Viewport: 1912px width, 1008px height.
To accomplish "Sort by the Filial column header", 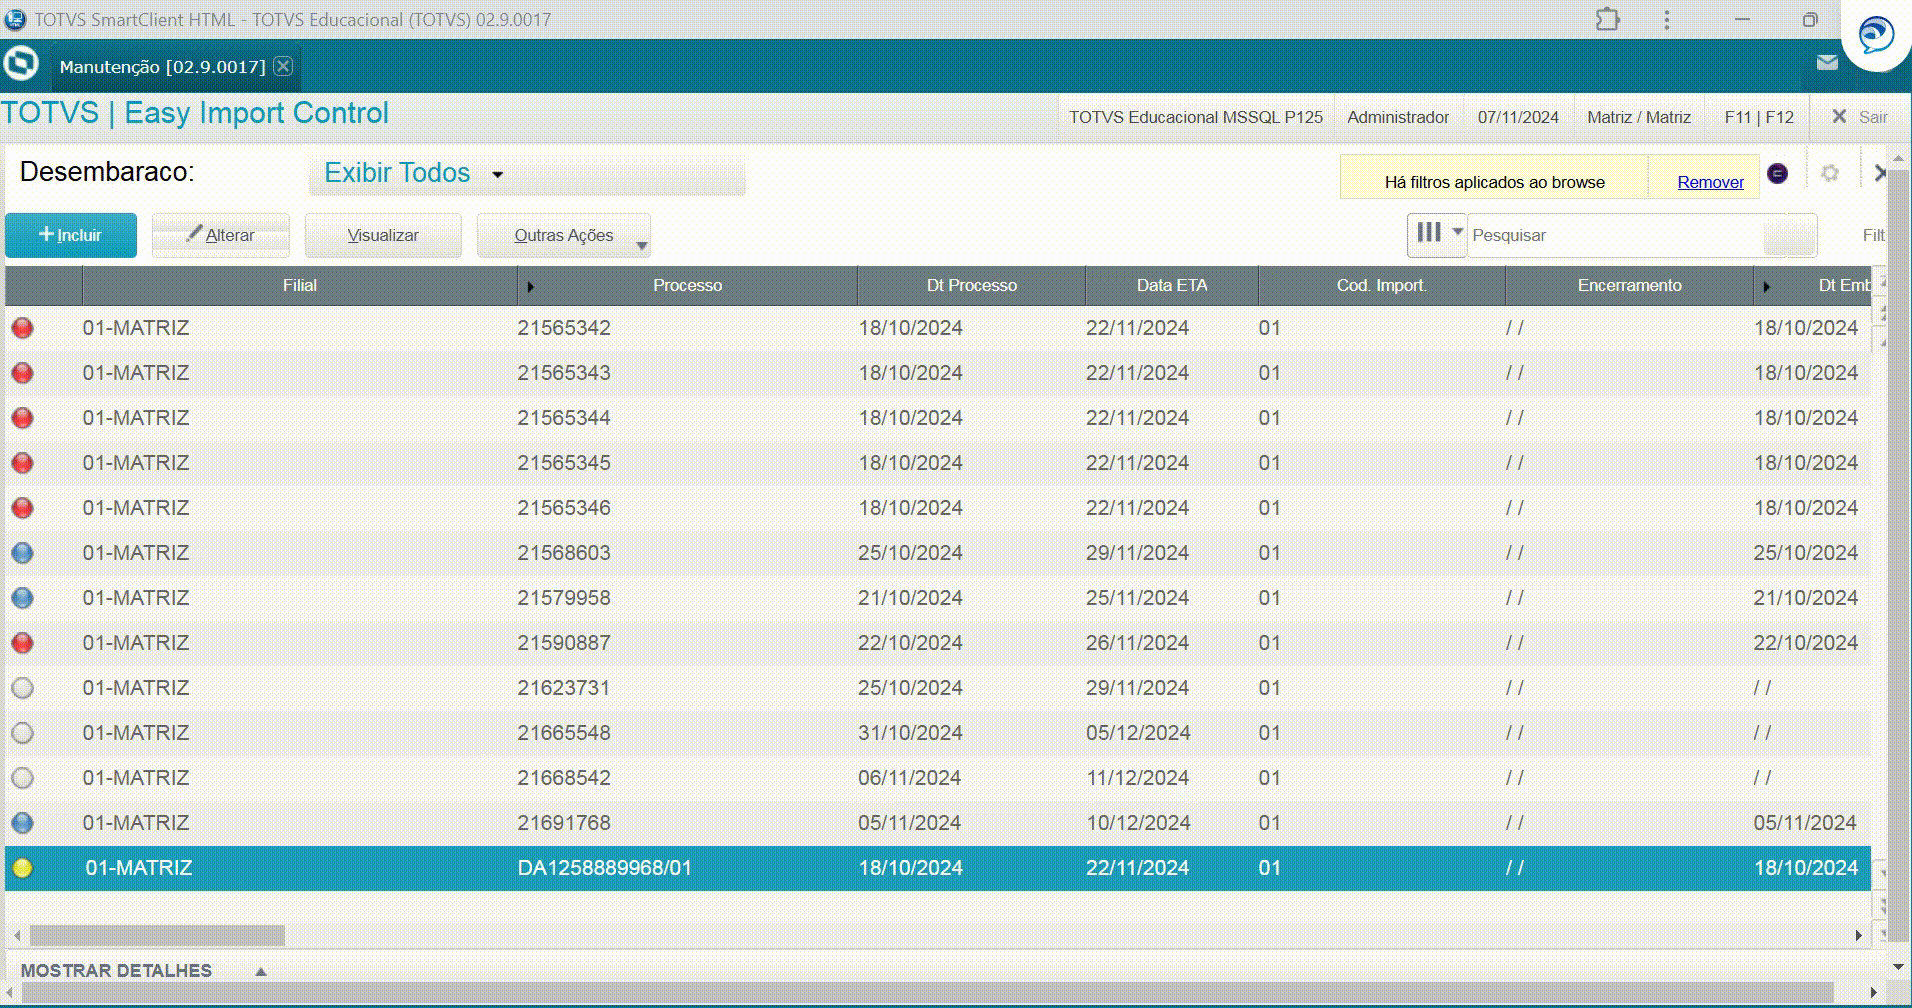I will [299, 286].
